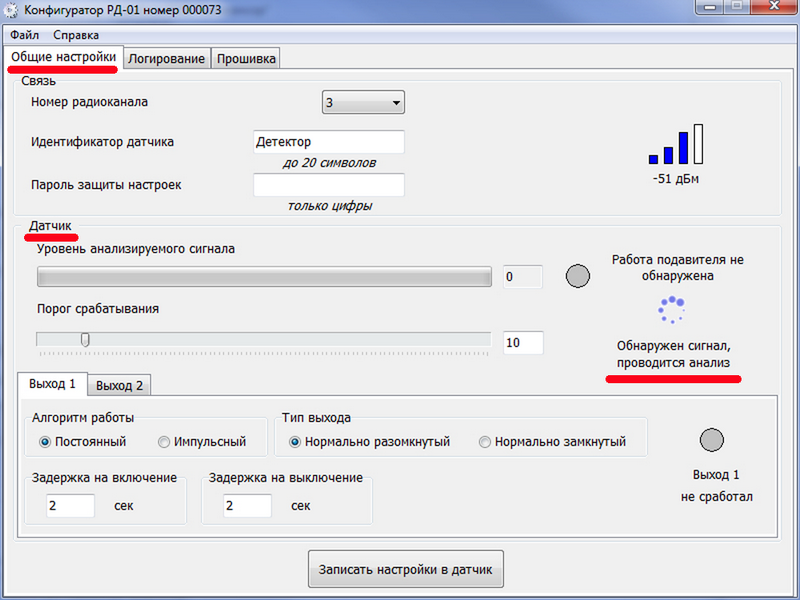Open the Справка menu
800x600 pixels.
coord(76,35)
